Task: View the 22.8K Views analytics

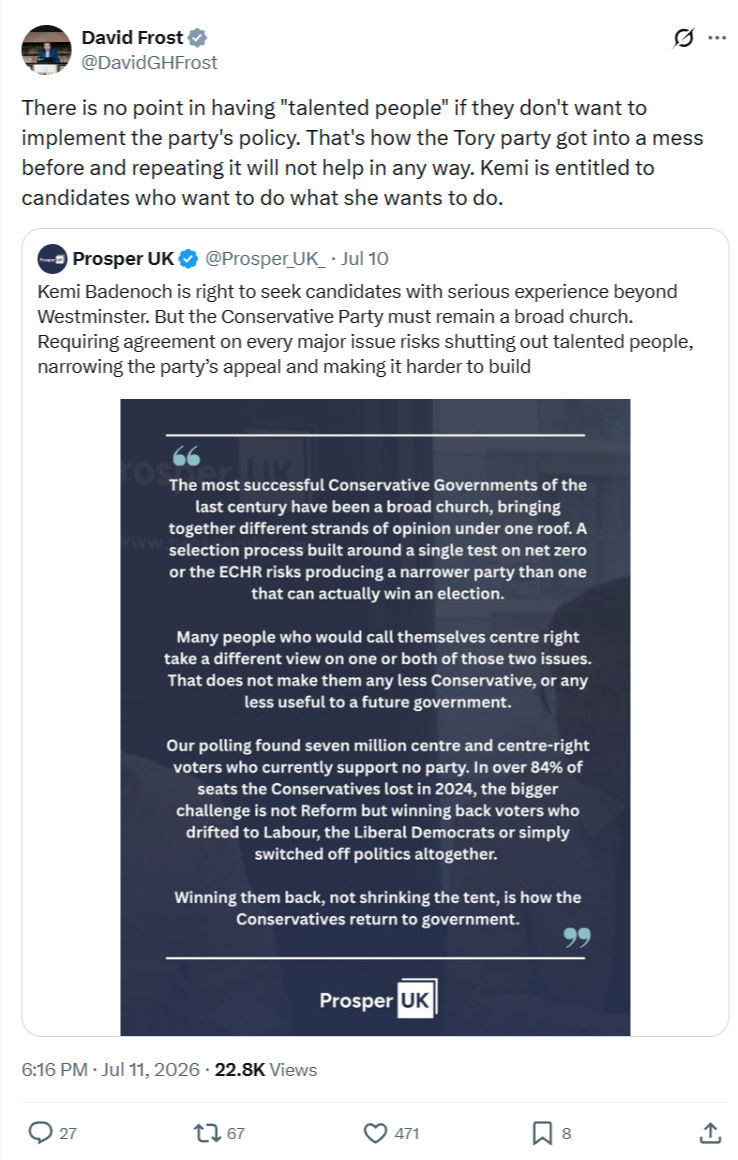Action: click(265, 1069)
